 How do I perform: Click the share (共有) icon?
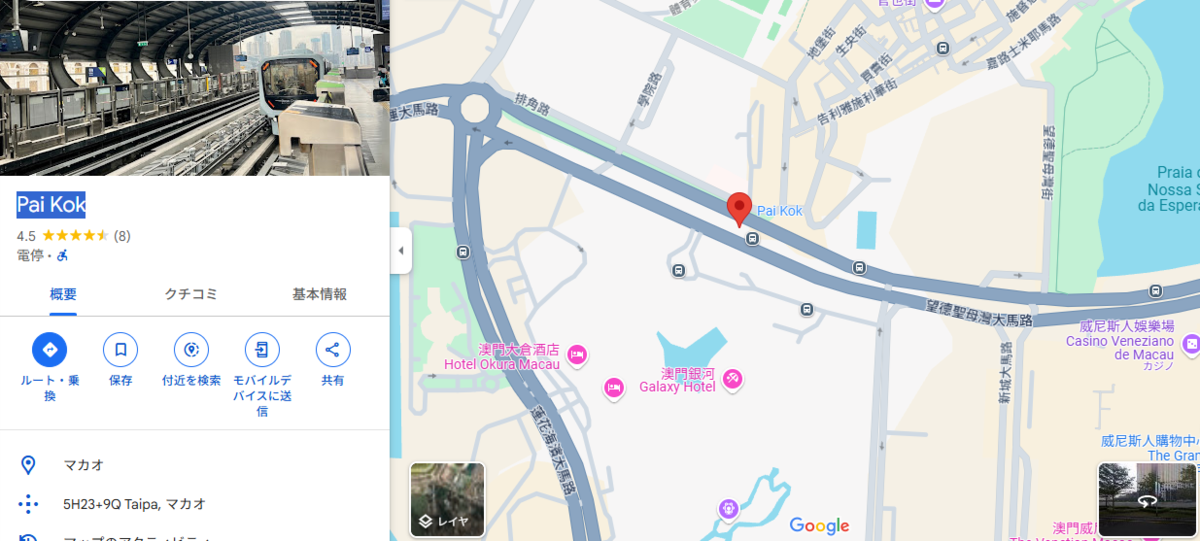(x=333, y=349)
